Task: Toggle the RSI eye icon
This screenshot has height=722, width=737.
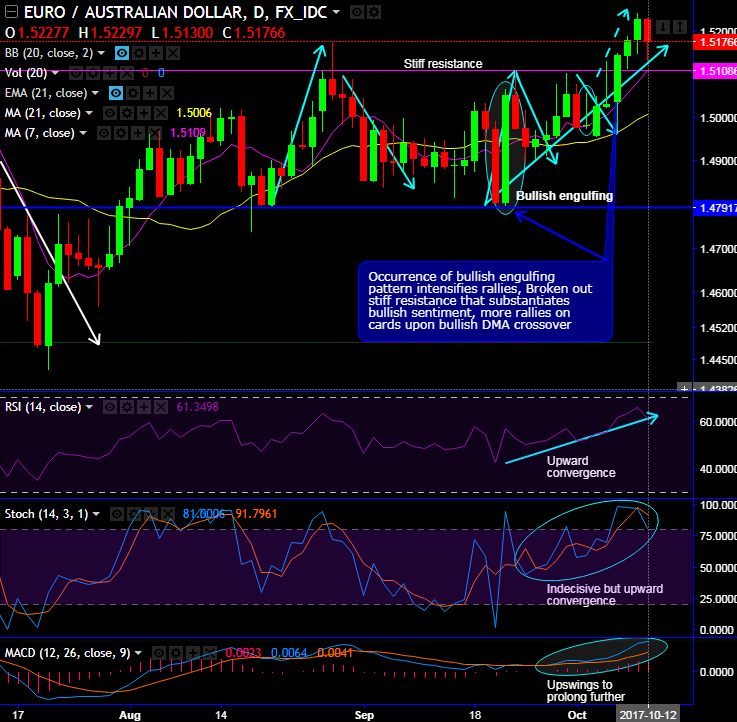Action: tap(110, 407)
